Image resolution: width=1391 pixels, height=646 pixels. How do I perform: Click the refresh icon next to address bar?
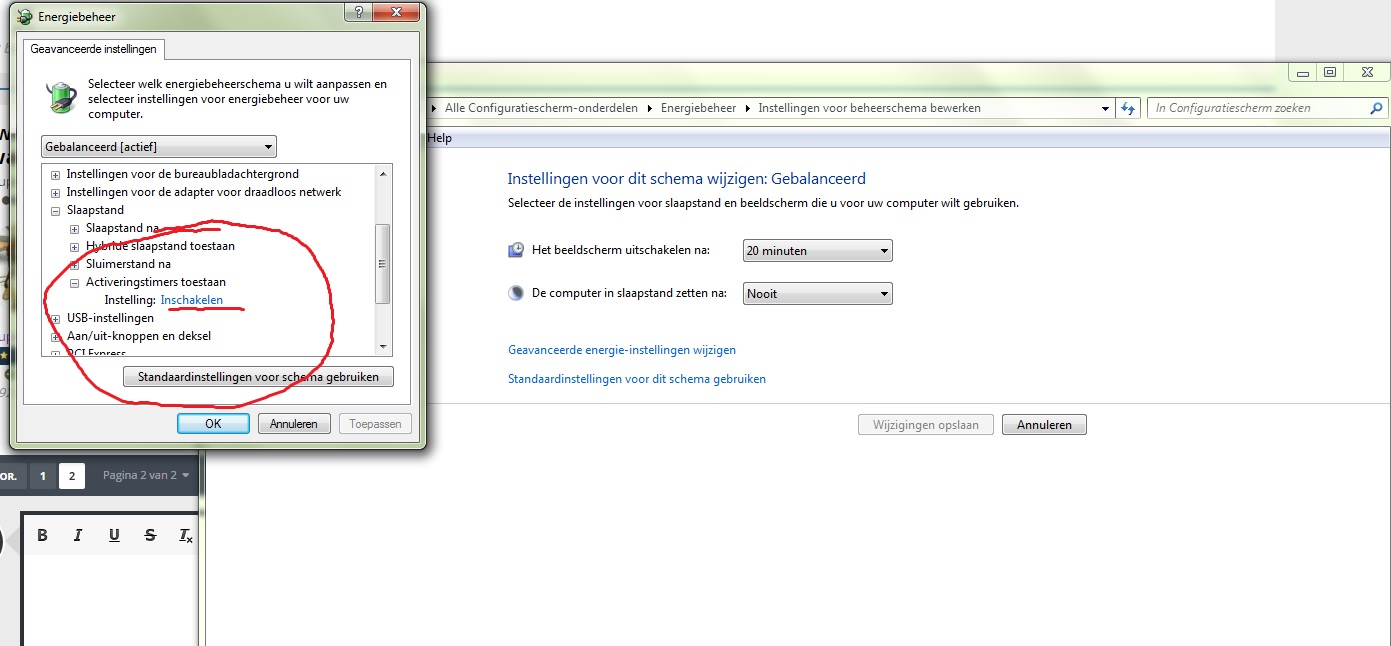pyautogui.click(x=1129, y=108)
